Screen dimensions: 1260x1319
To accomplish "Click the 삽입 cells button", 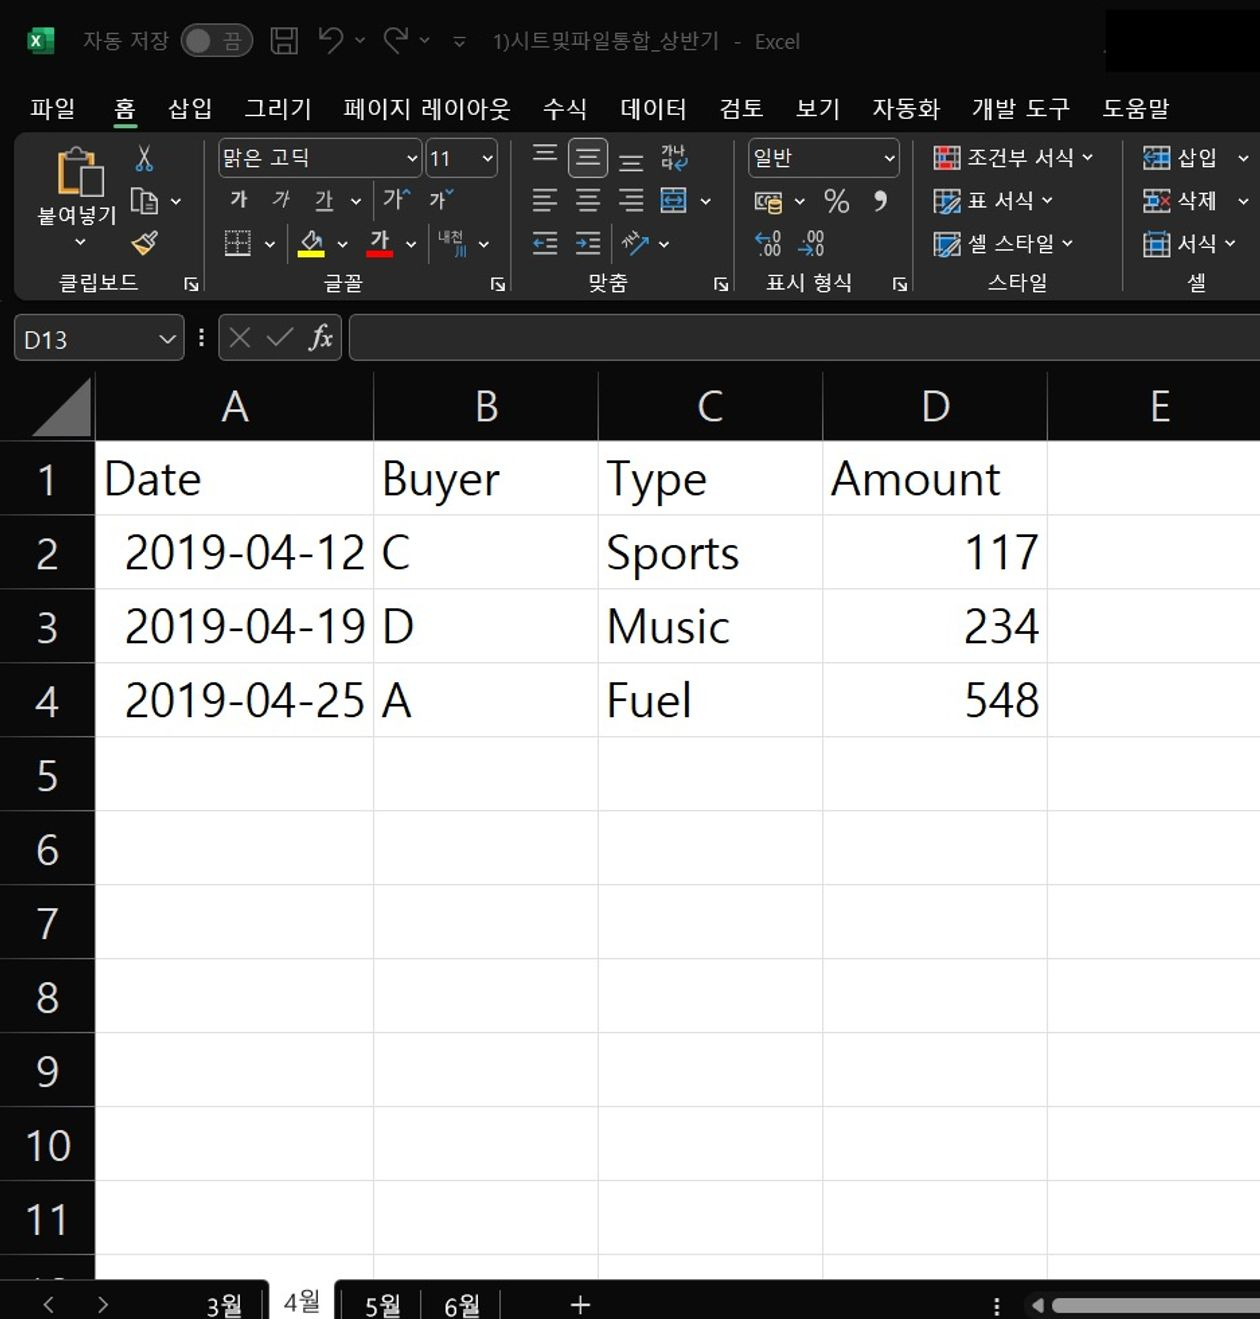I will point(1180,158).
